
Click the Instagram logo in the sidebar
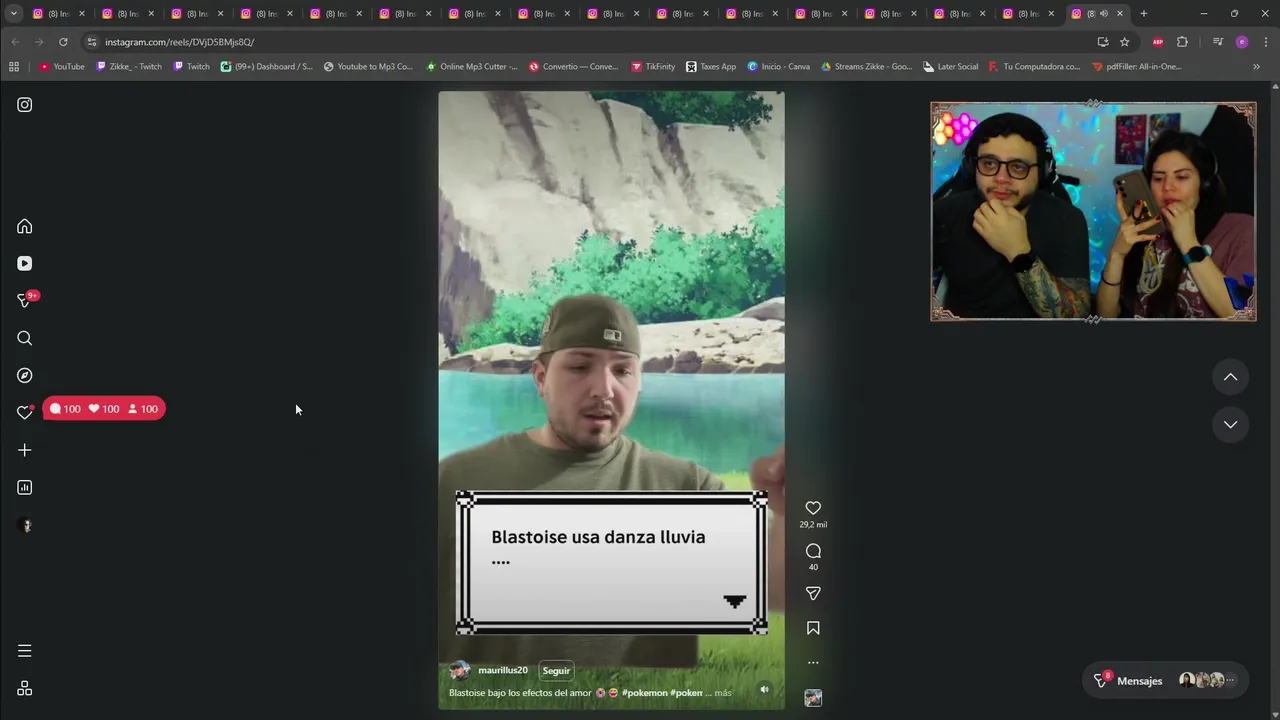(x=25, y=105)
